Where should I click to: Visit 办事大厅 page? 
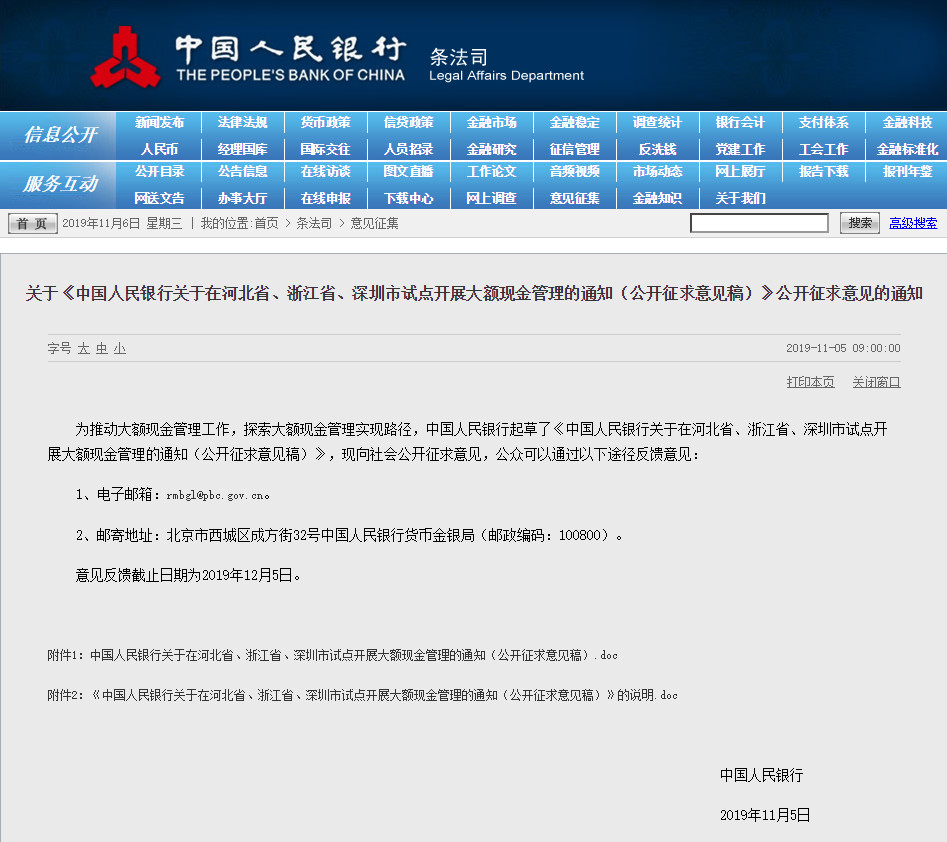(242, 198)
